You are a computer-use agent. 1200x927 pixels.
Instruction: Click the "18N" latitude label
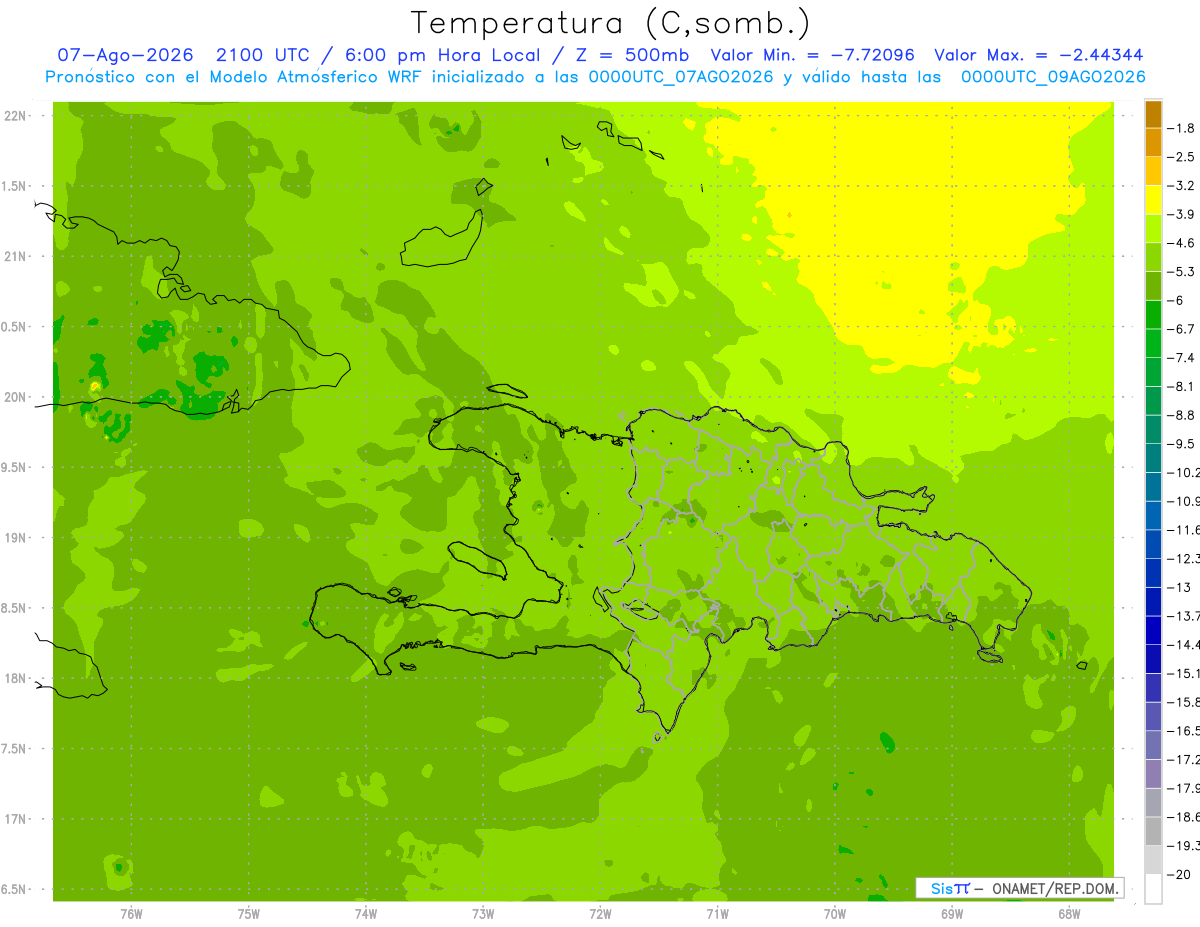16,678
